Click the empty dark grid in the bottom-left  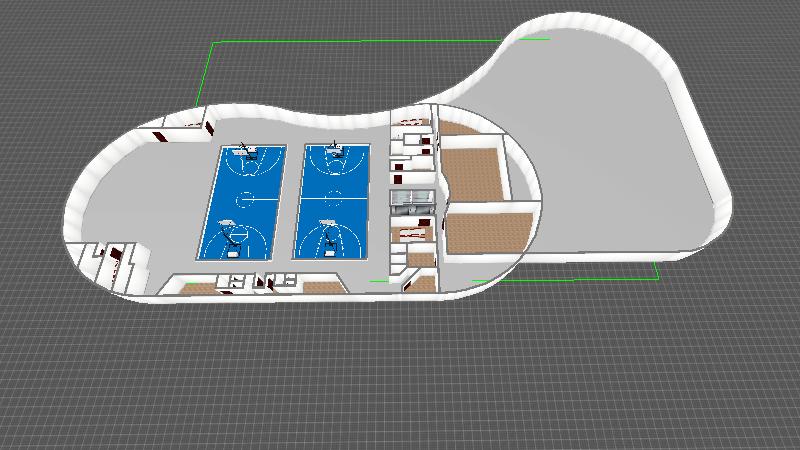pos(100,380)
